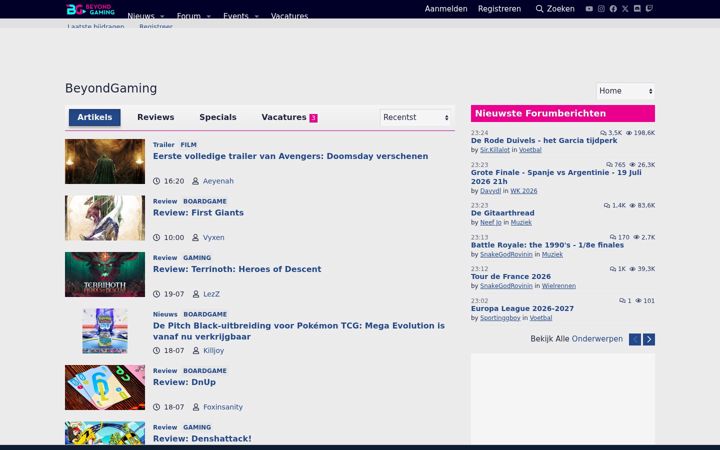Viewport: 720px width, 450px height.
Task: Open the Facebook social icon
Action: (x=613, y=9)
